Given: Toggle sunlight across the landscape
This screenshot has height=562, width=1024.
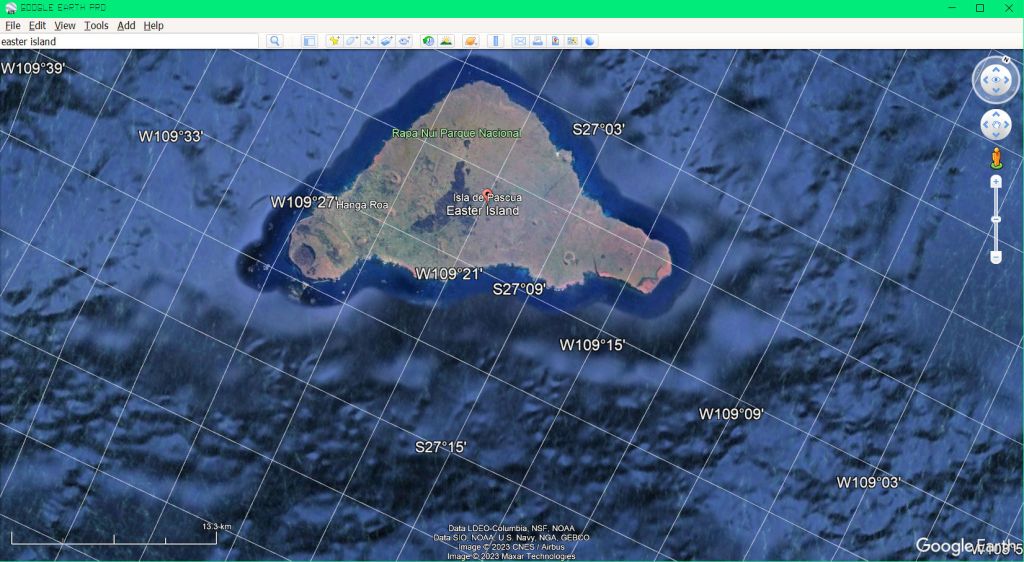Looking at the screenshot, I should pyautogui.click(x=446, y=41).
